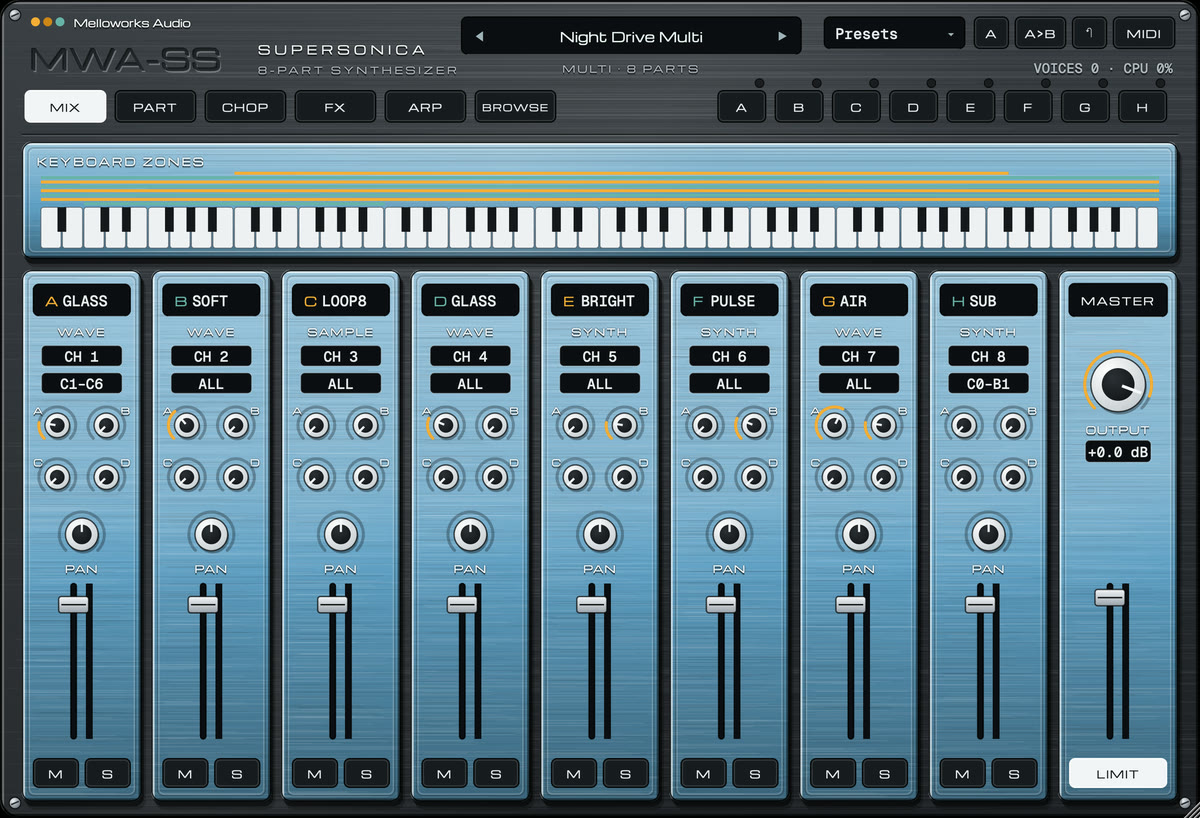Adjust the pan knob on part E BRIGHT

[600, 534]
